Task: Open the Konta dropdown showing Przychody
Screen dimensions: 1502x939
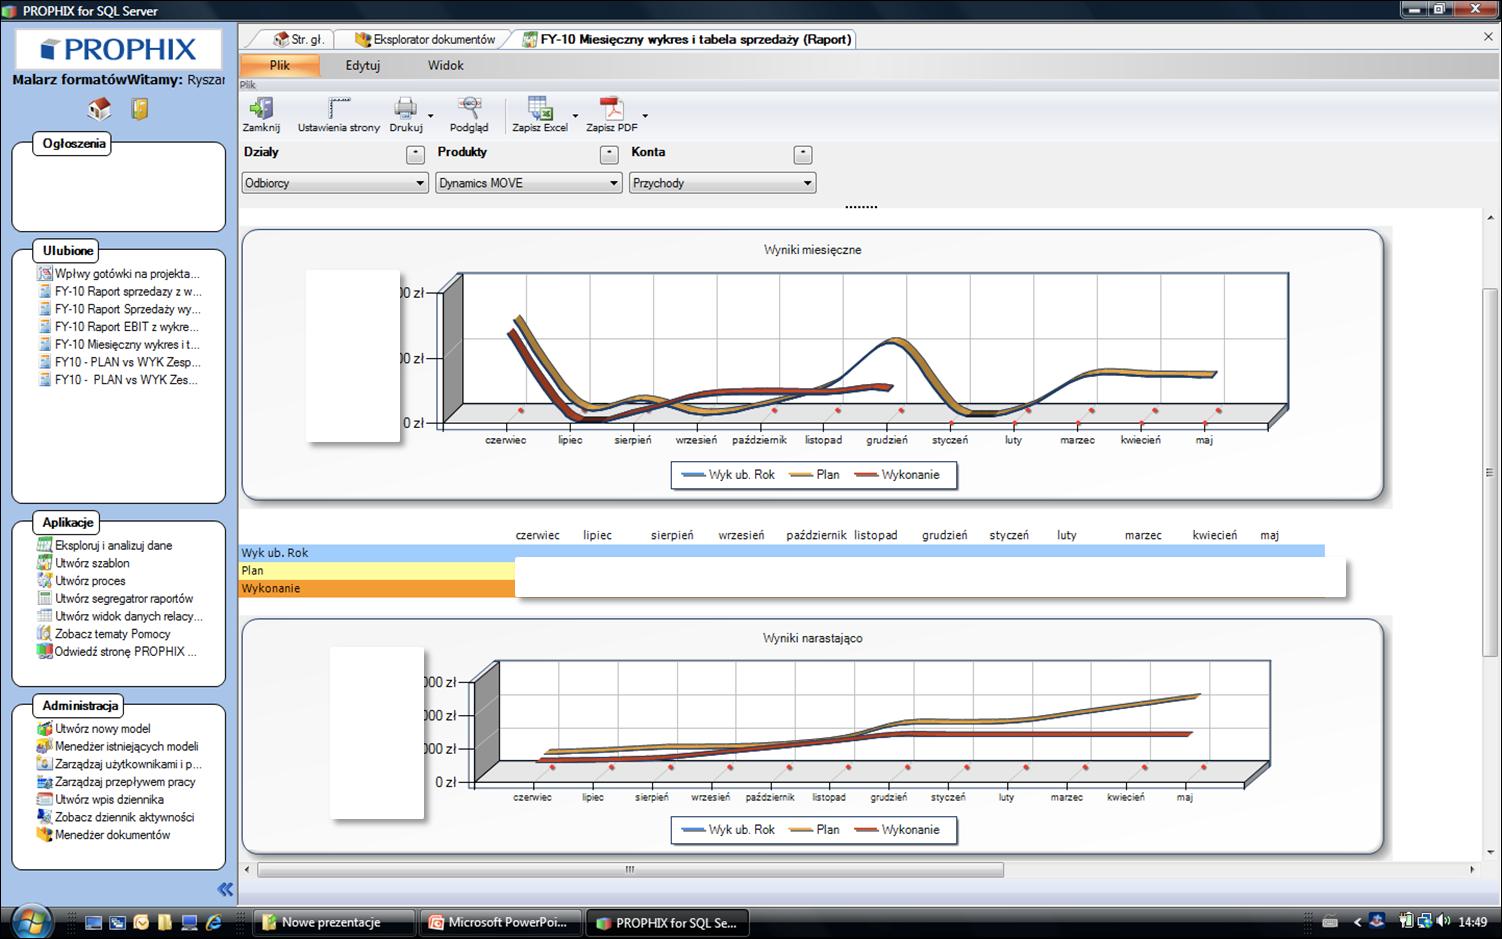Action: 723,183
